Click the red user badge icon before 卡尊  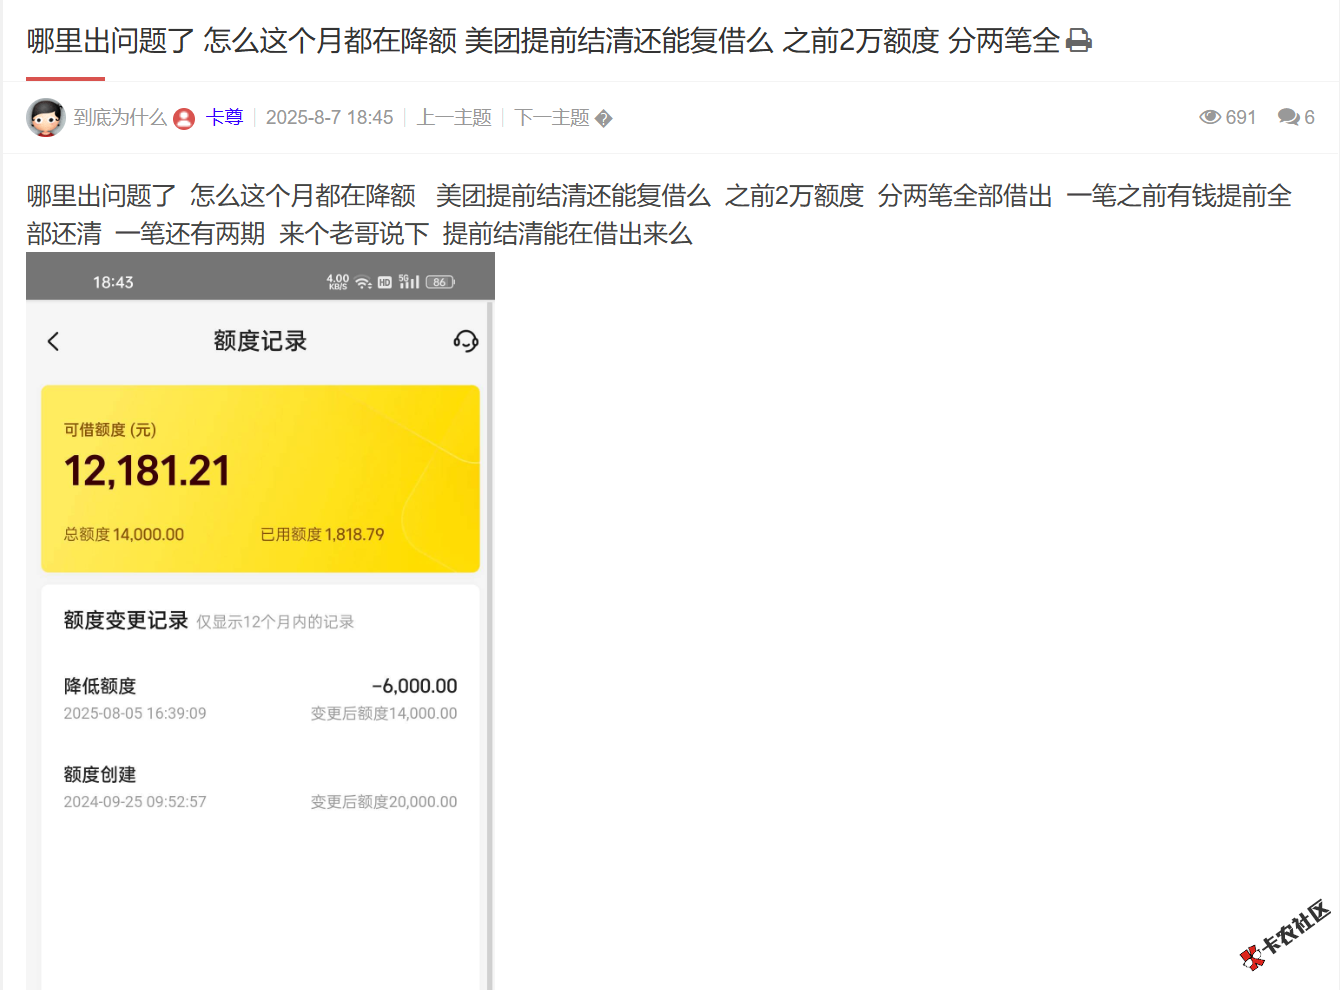(x=184, y=117)
